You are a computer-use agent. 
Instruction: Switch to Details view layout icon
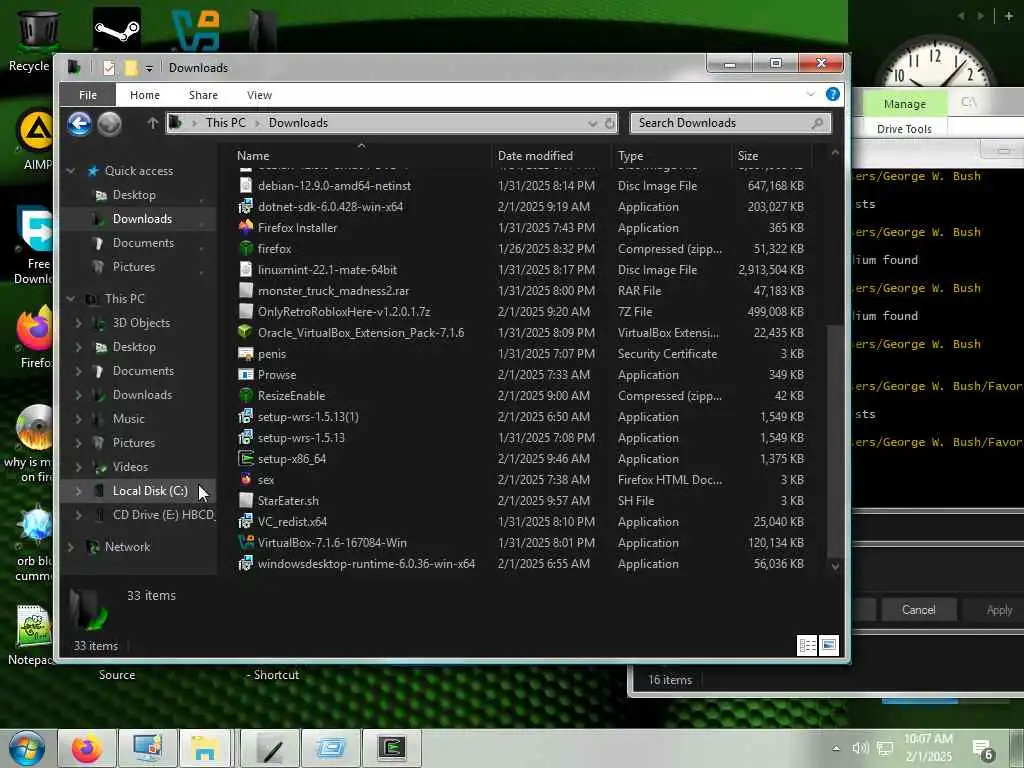pyautogui.click(x=807, y=645)
